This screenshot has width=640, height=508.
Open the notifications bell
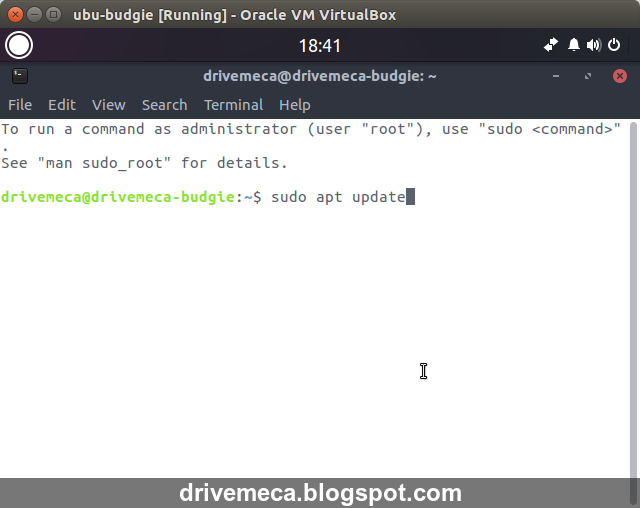pyautogui.click(x=574, y=44)
